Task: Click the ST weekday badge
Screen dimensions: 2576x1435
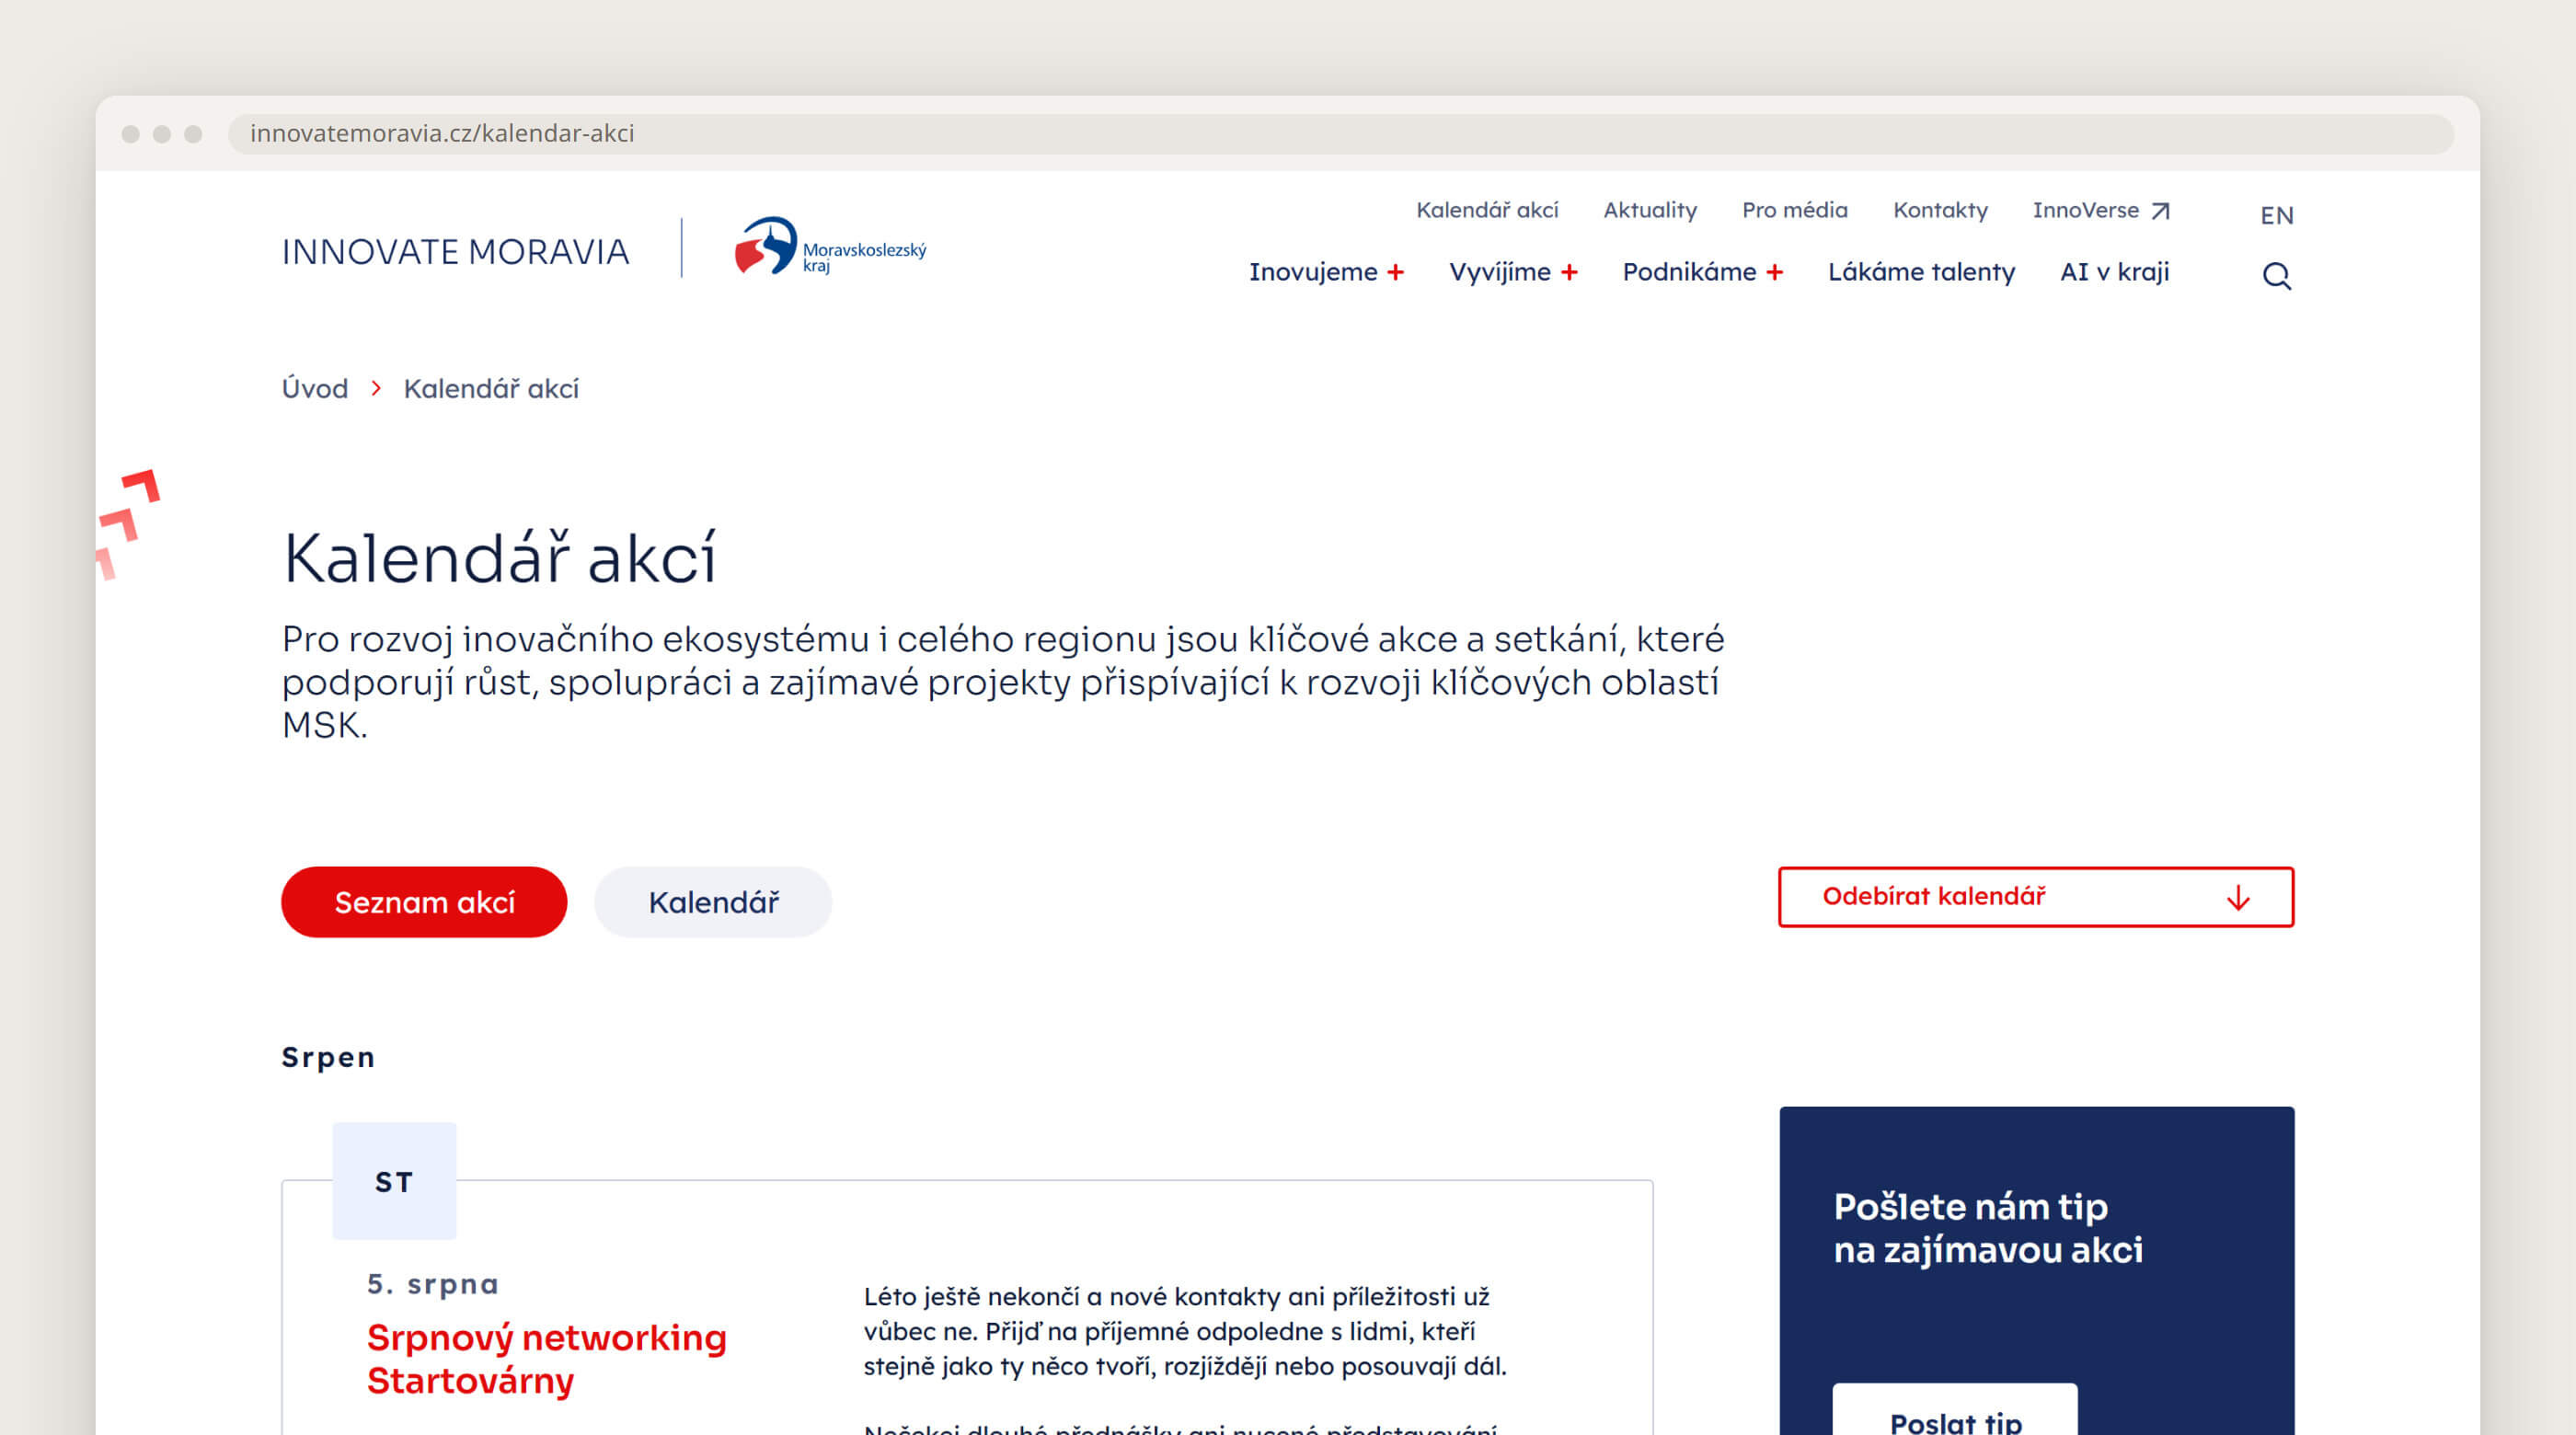Action: (x=394, y=1181)
